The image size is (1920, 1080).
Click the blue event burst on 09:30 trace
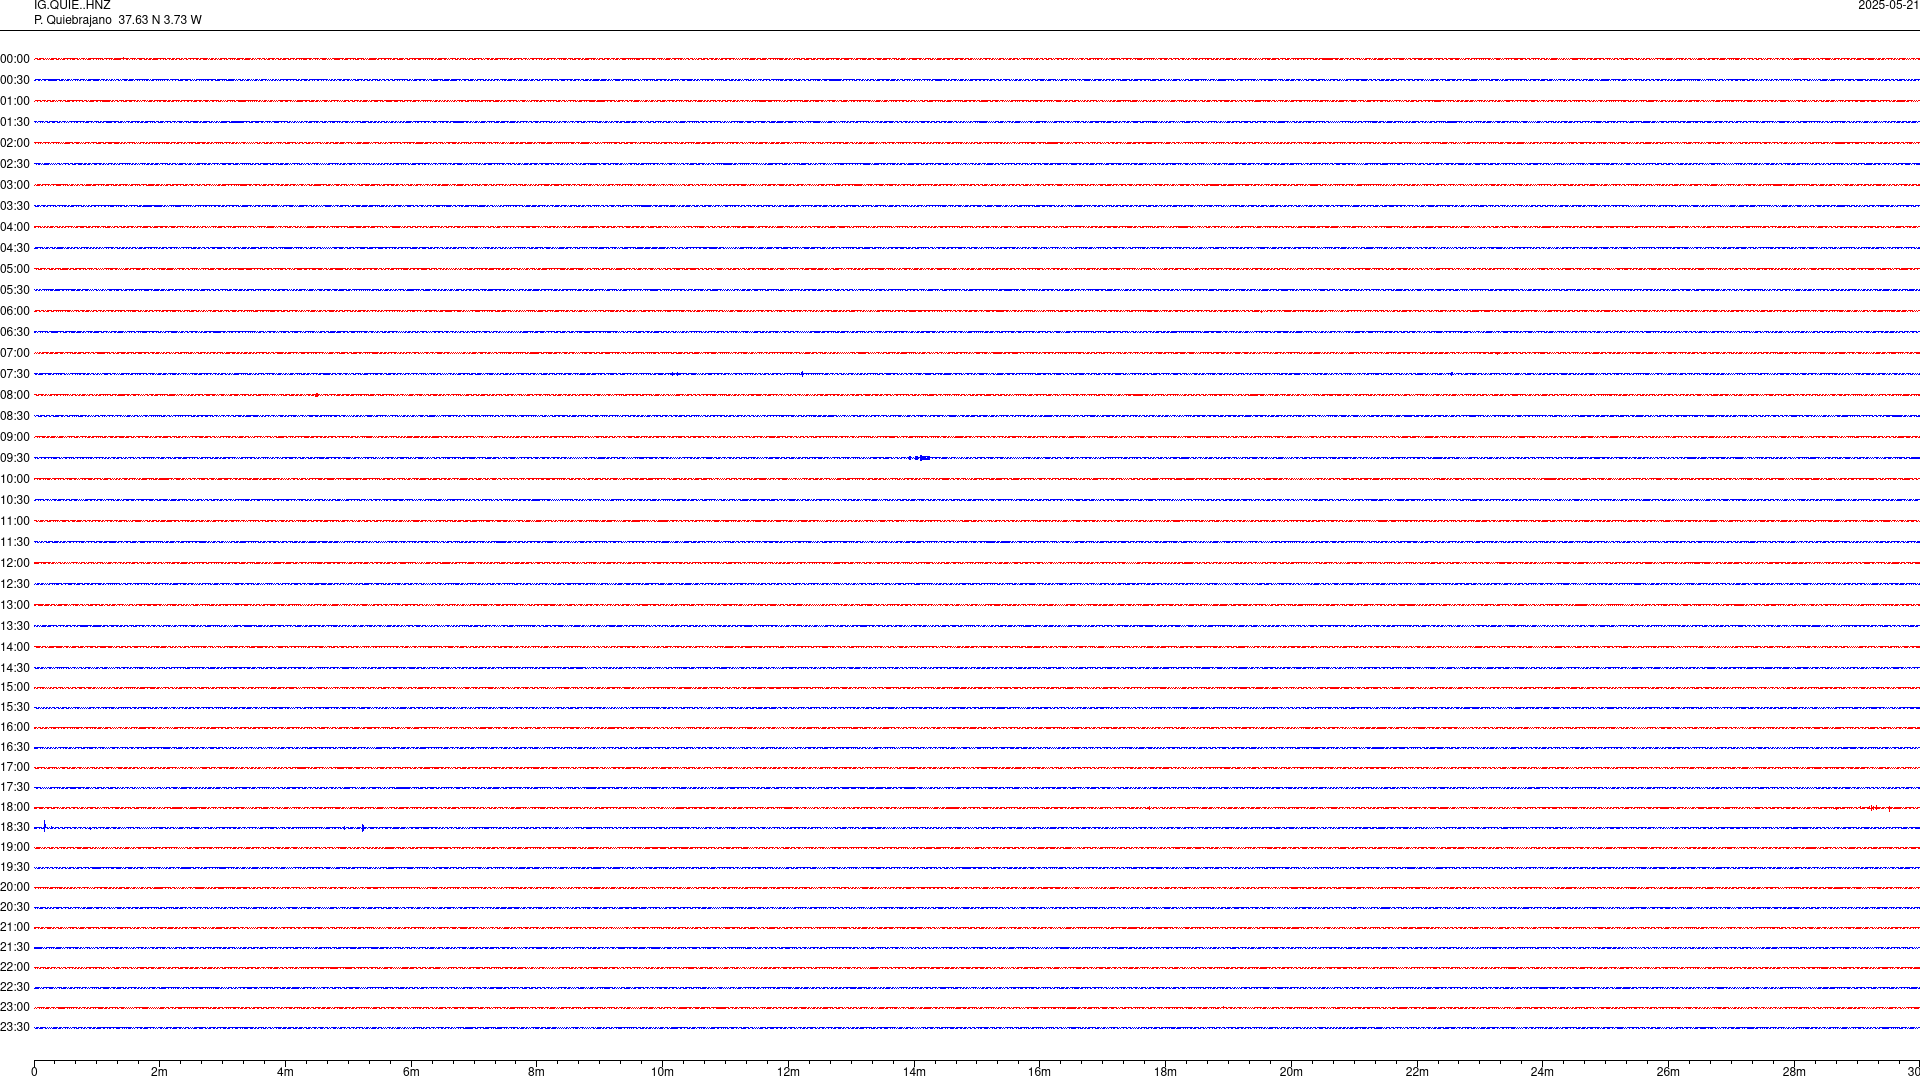click(x=920, y=458)
